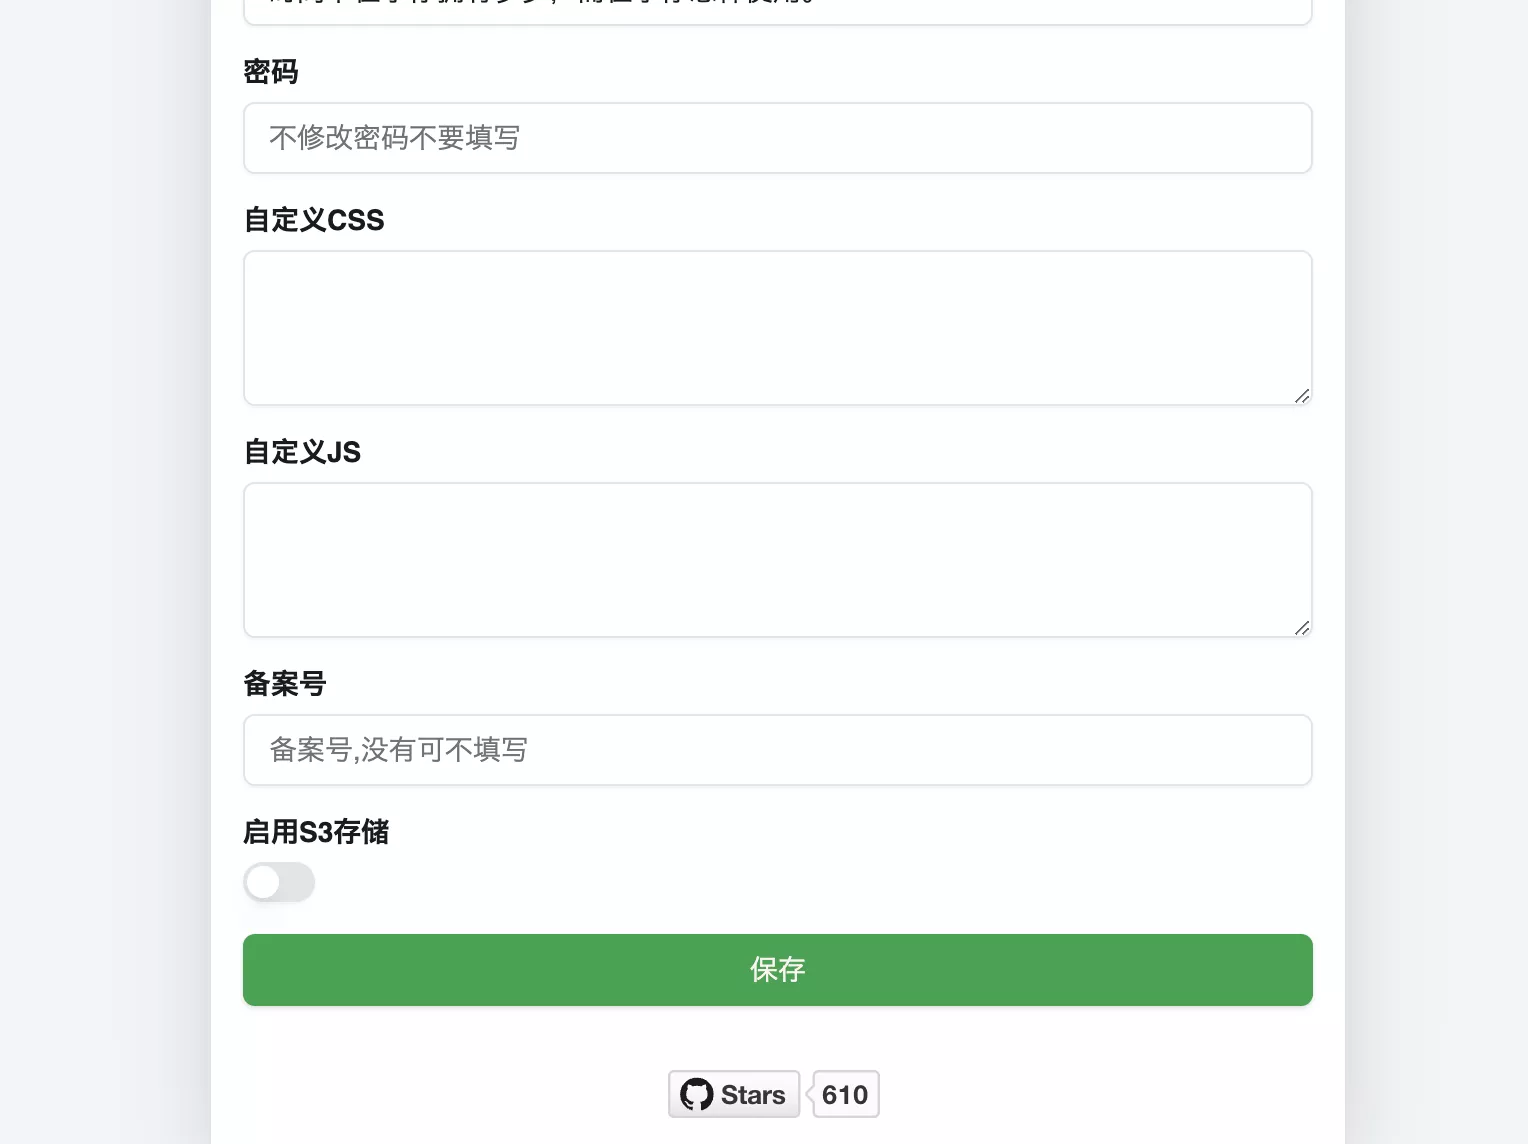Click inside the 自定义CSS text area
Screen dimensions: 1528x1144
coord(778,328)
